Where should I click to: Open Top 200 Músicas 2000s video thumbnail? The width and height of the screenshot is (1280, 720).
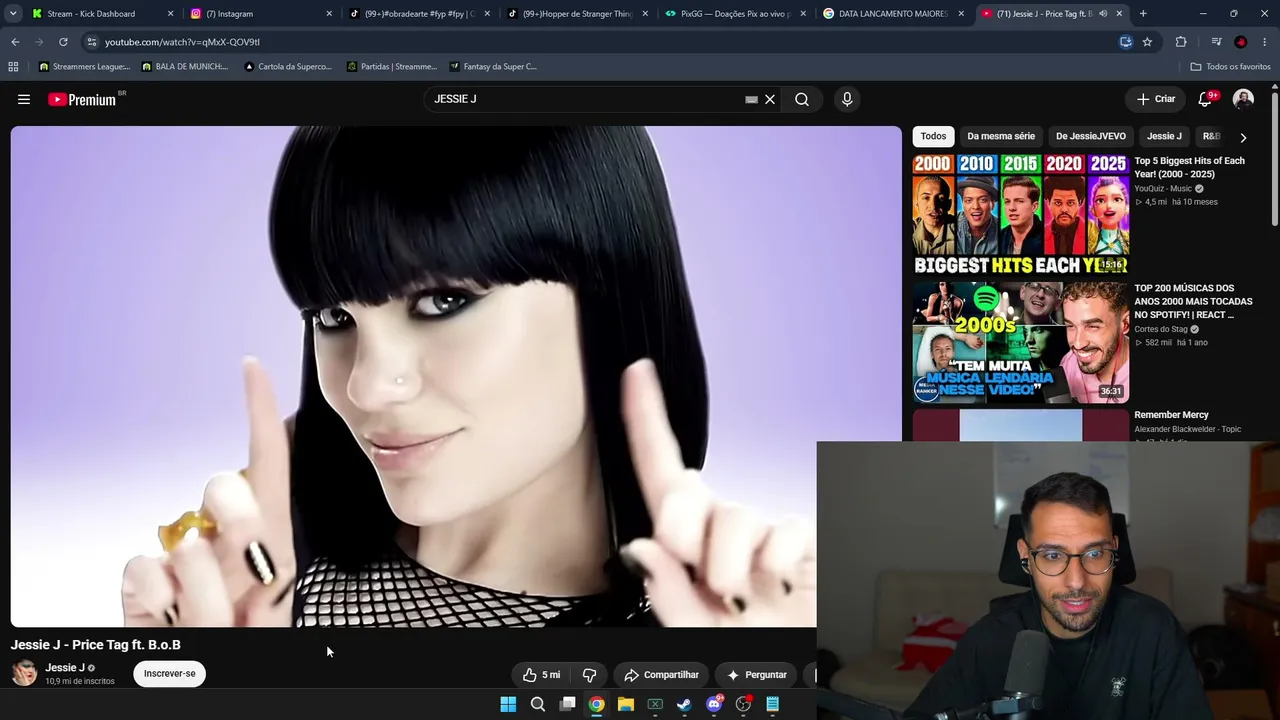point(1021,342)
